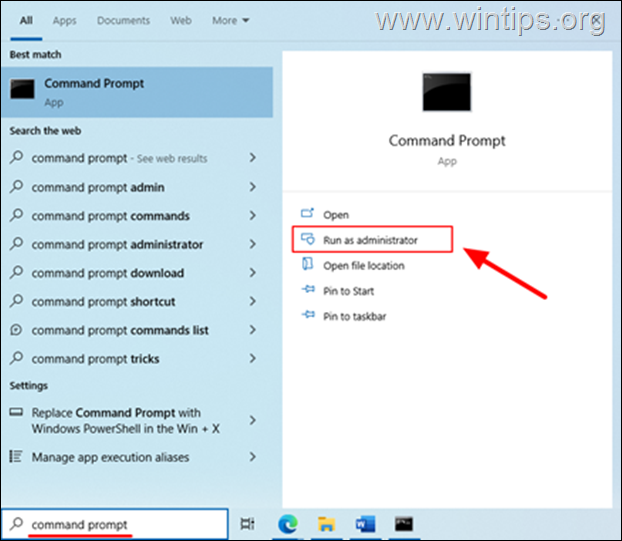
Task: Click the large Command Prompt preview thumbnail
Action: 447,92
